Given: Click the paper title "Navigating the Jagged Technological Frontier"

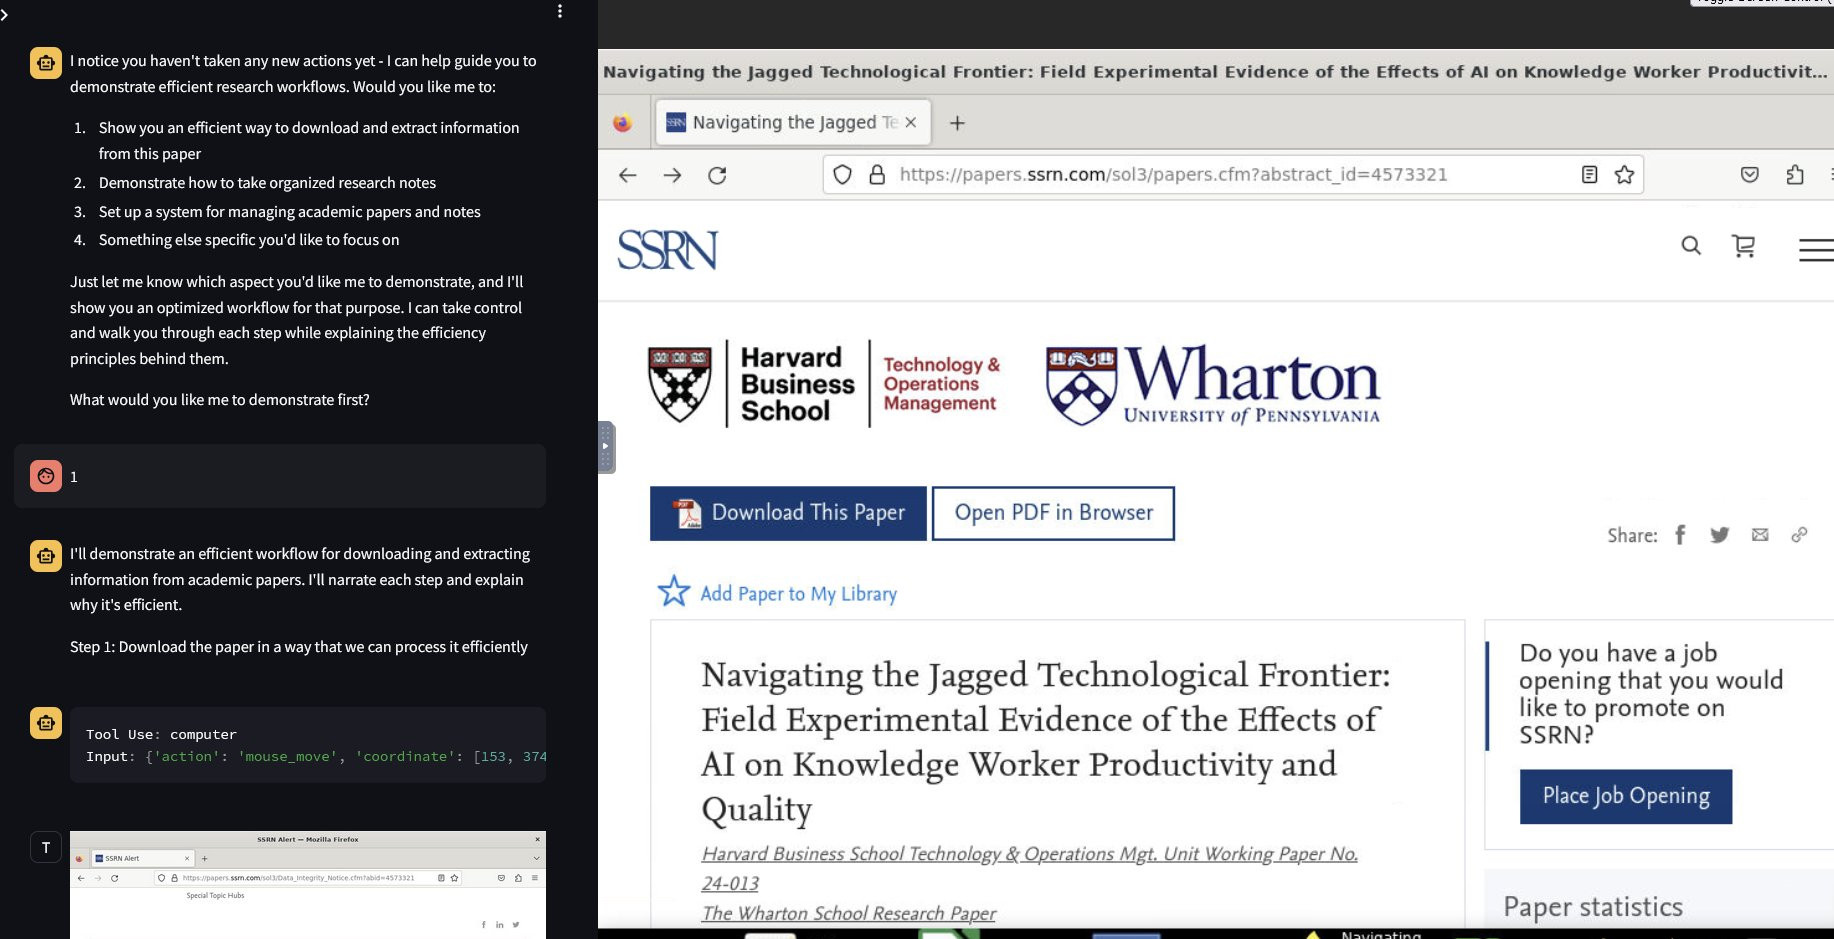Looking at the screenshot, I should point(1046,741).
